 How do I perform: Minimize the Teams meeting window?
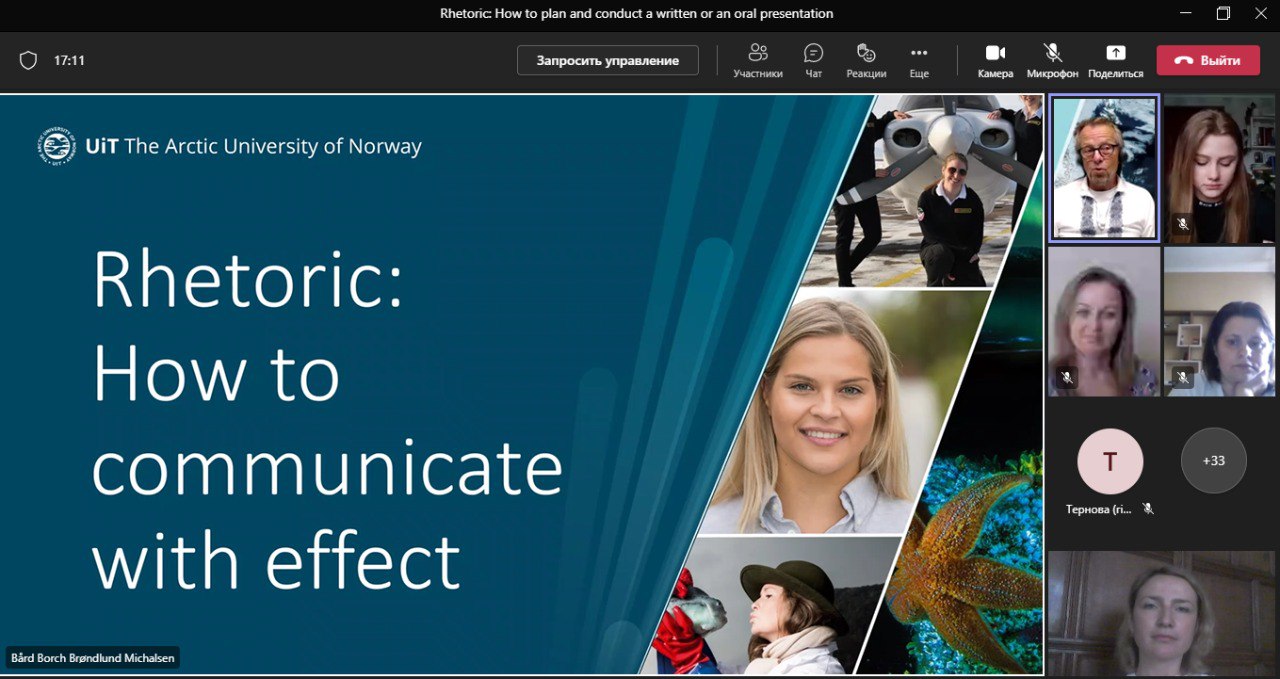(x=1186, y=14)
